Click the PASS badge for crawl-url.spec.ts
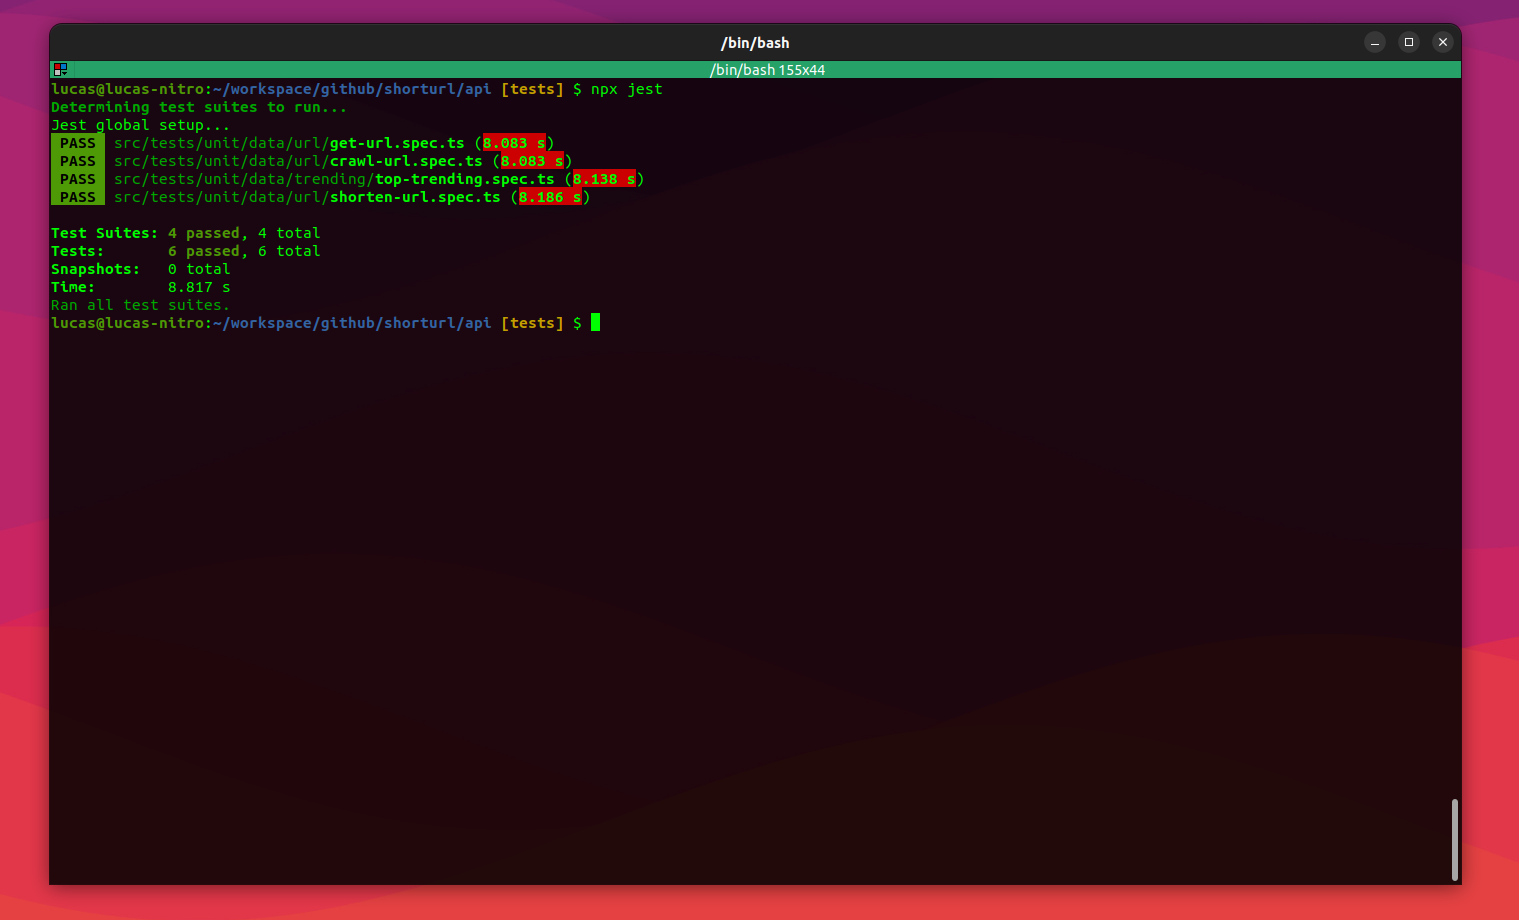 pyautogui.click(x=78, y=161)
